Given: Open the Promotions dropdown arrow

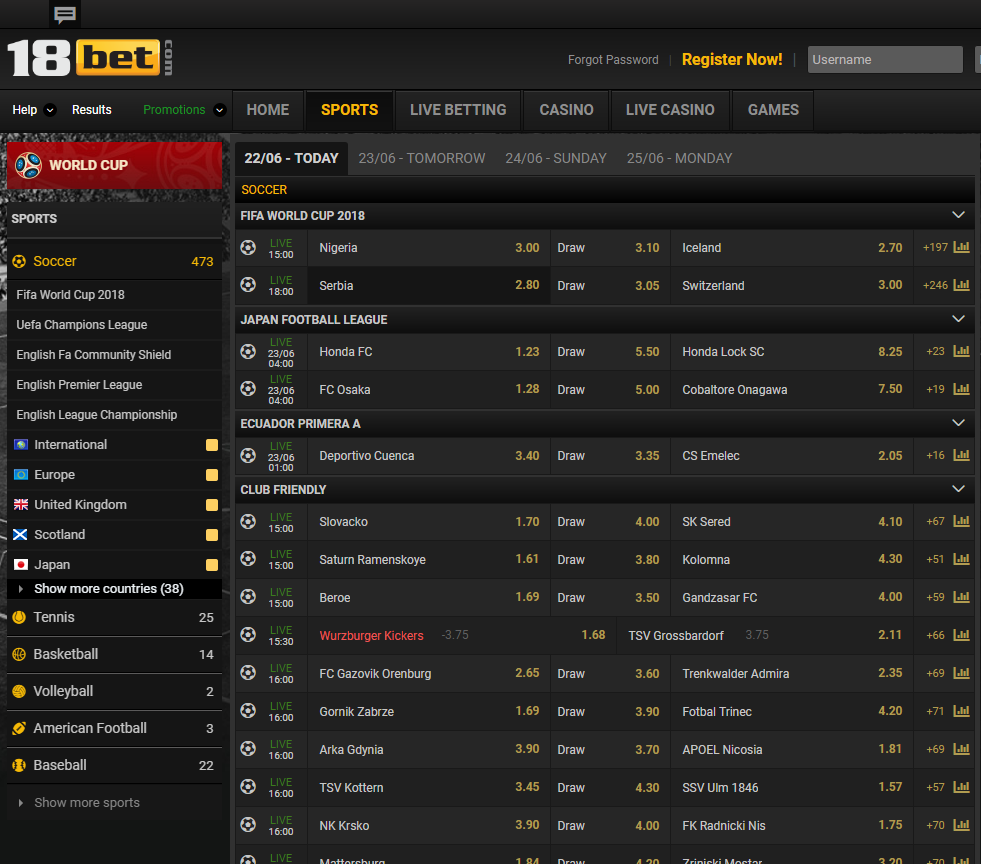Looking at the screenshot, I should click(x=220, y=110).
